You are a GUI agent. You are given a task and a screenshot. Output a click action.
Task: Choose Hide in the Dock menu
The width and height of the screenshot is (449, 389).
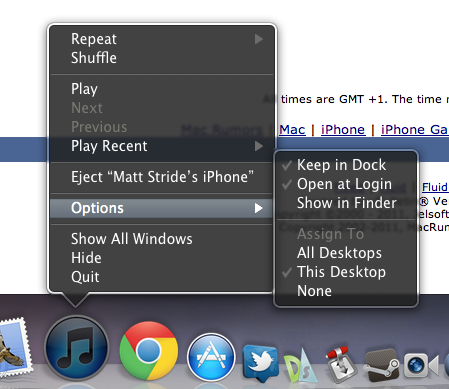point(161,258)
